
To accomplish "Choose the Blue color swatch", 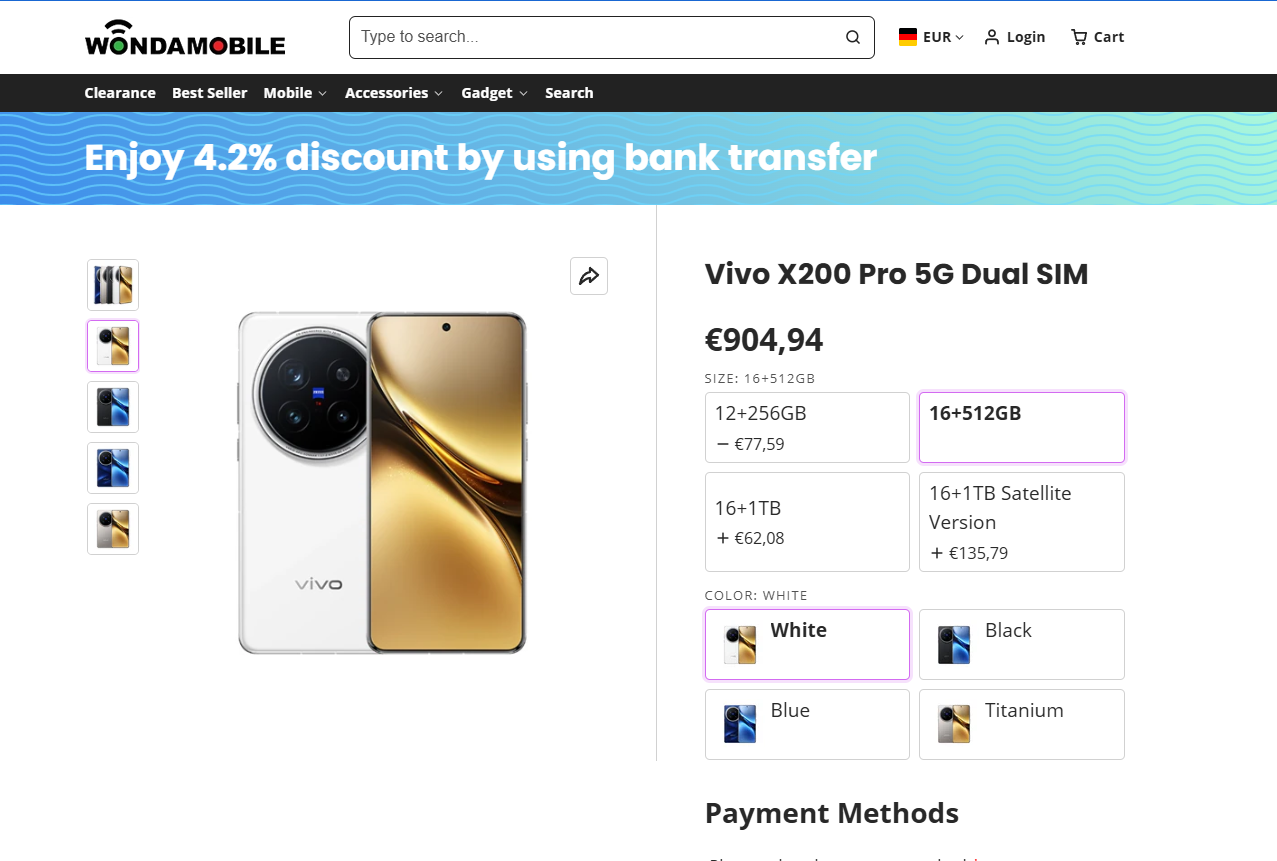I will tap(807, 724).
